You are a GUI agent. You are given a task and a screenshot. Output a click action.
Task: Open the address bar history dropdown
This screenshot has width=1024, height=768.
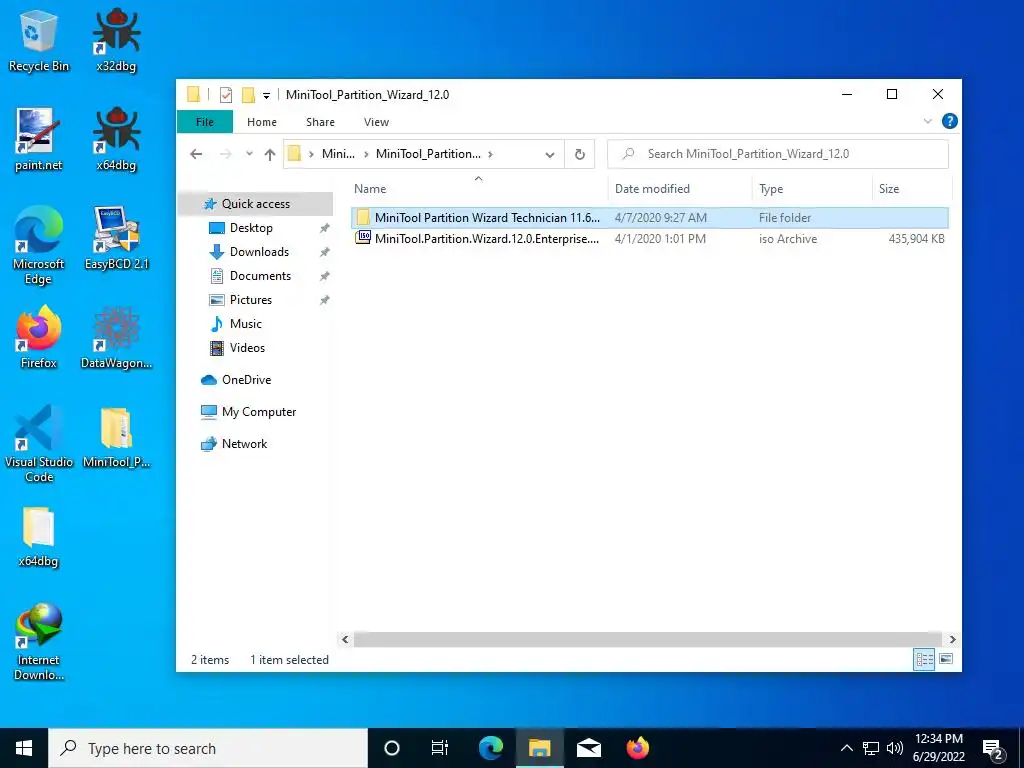(550, 155)
